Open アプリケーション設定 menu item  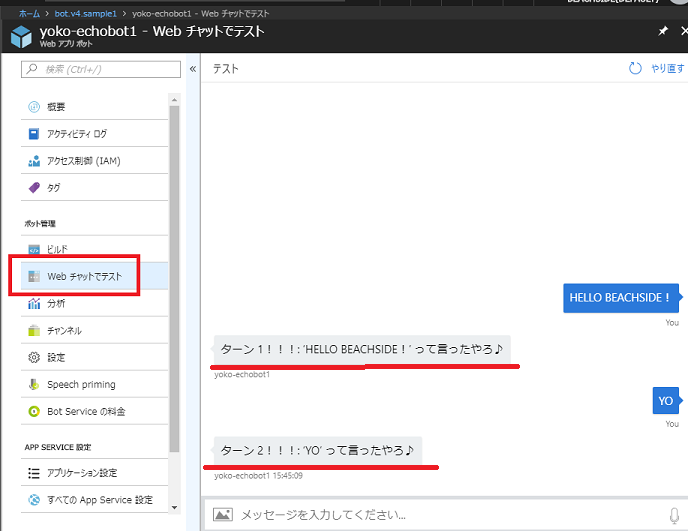click(x=94, y=473)
